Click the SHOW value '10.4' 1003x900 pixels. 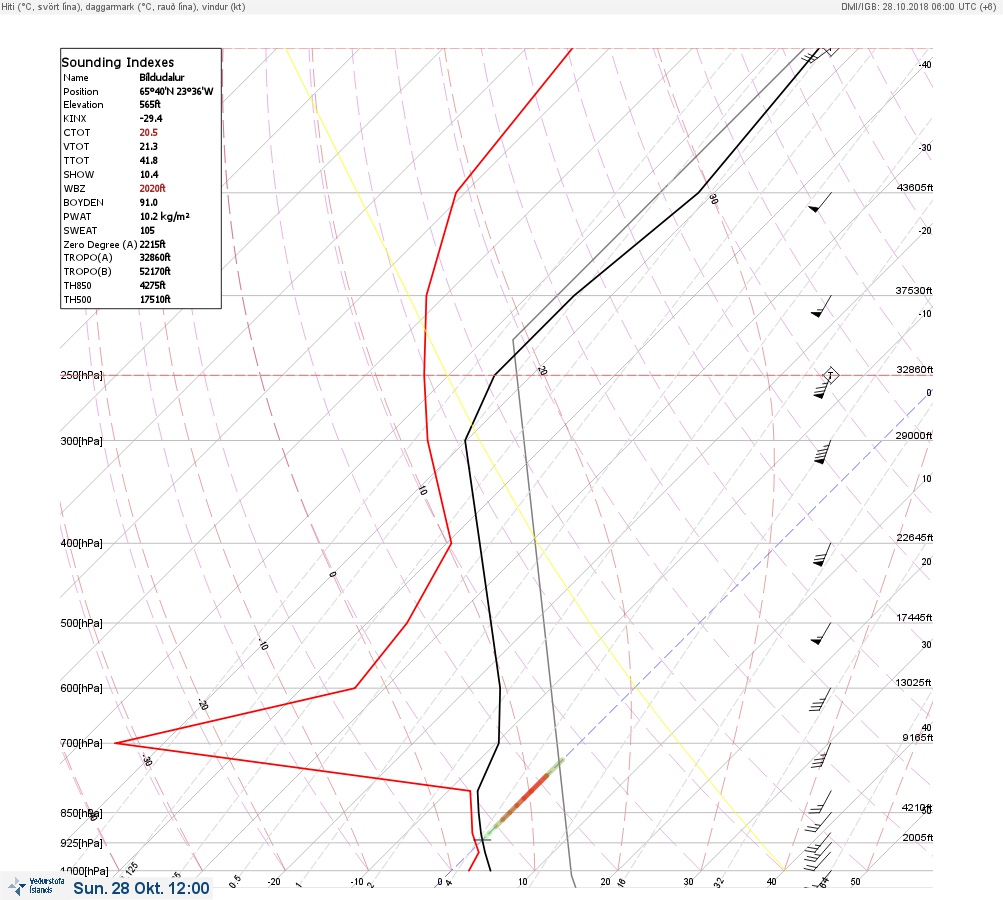[x=149, y=175]
